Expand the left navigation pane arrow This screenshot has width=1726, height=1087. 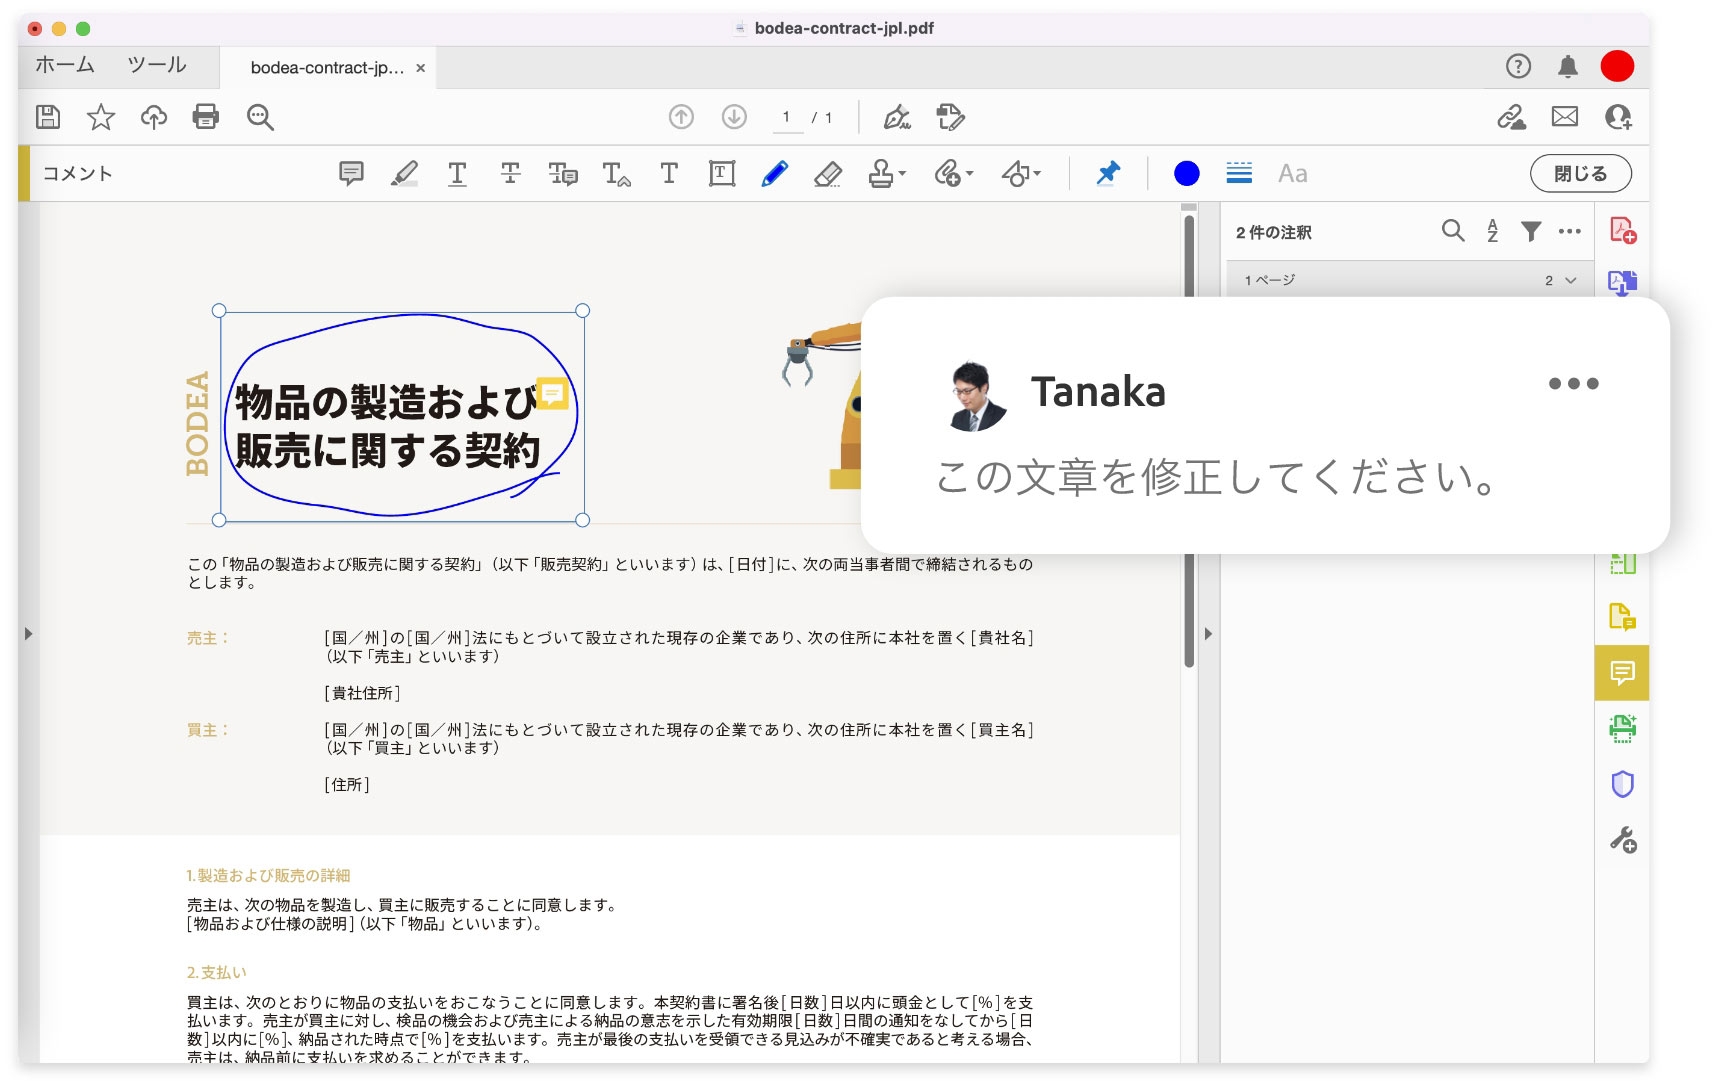pyautogui.click(x=28, y=634)
